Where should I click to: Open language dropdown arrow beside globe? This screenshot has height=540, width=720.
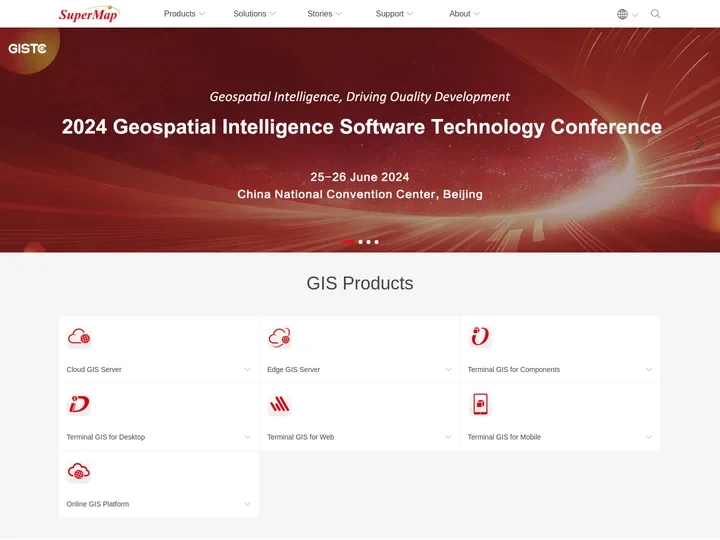(x=635, y=15)
